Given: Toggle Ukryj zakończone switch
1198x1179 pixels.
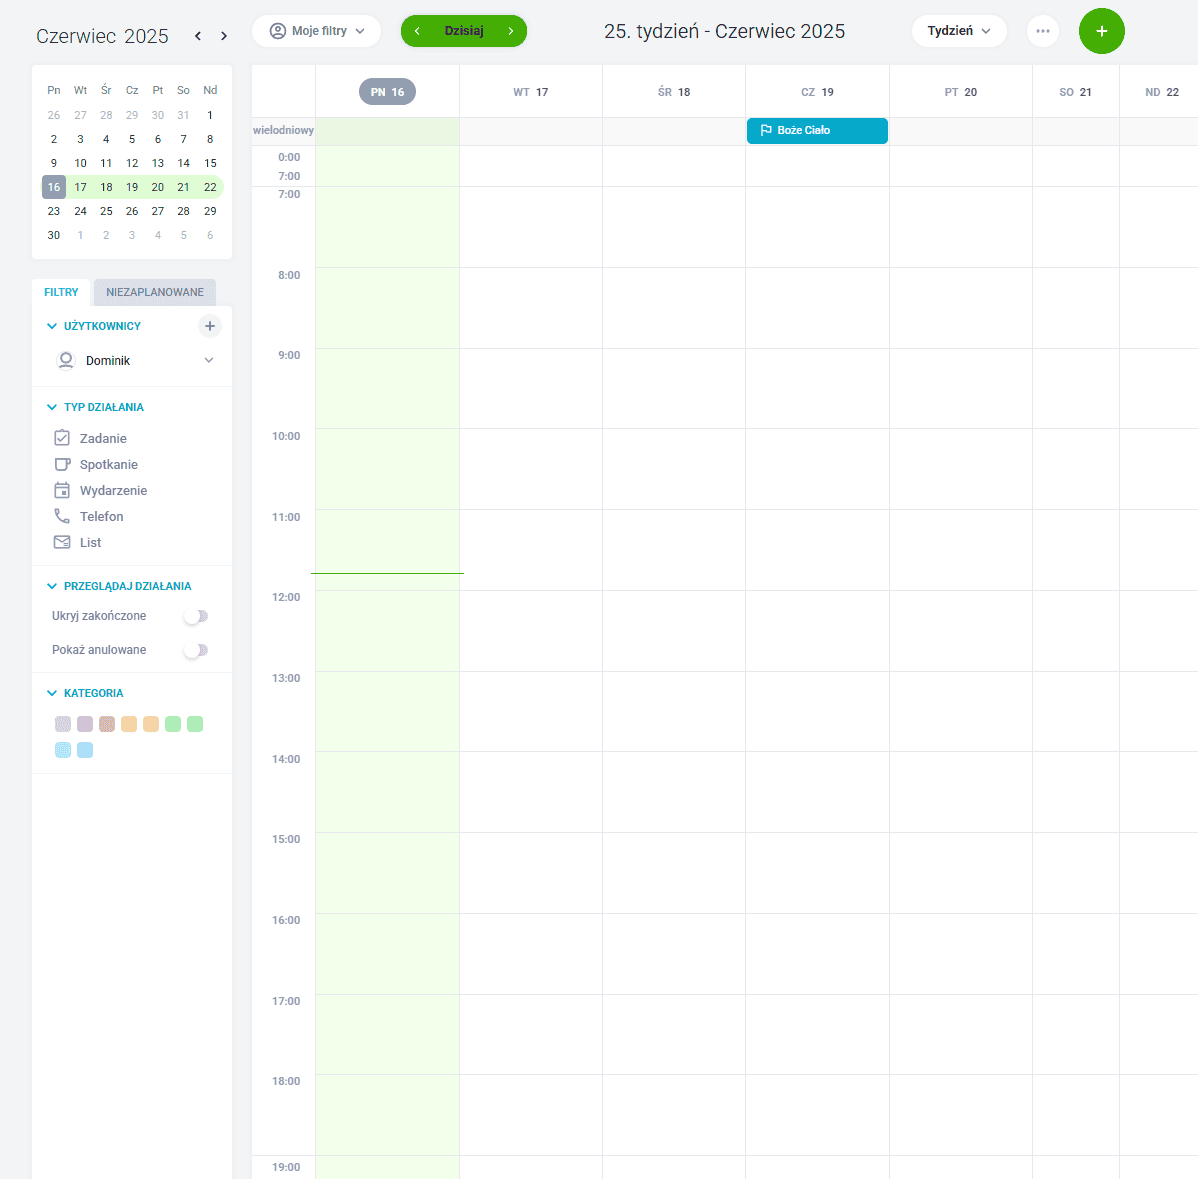Looking at the screenshot, I should click(x=196, y=616).
